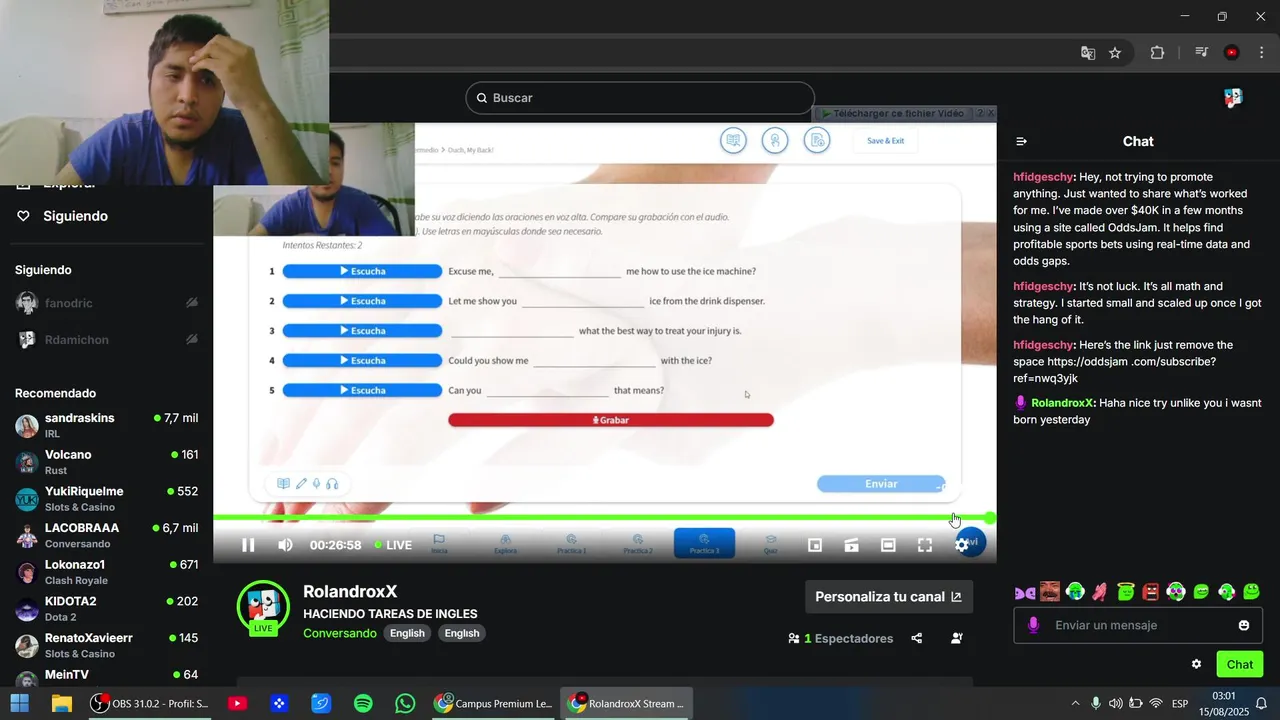Send message with the green Chat button
1280x720 pixels.
(x=1240, y=664)
